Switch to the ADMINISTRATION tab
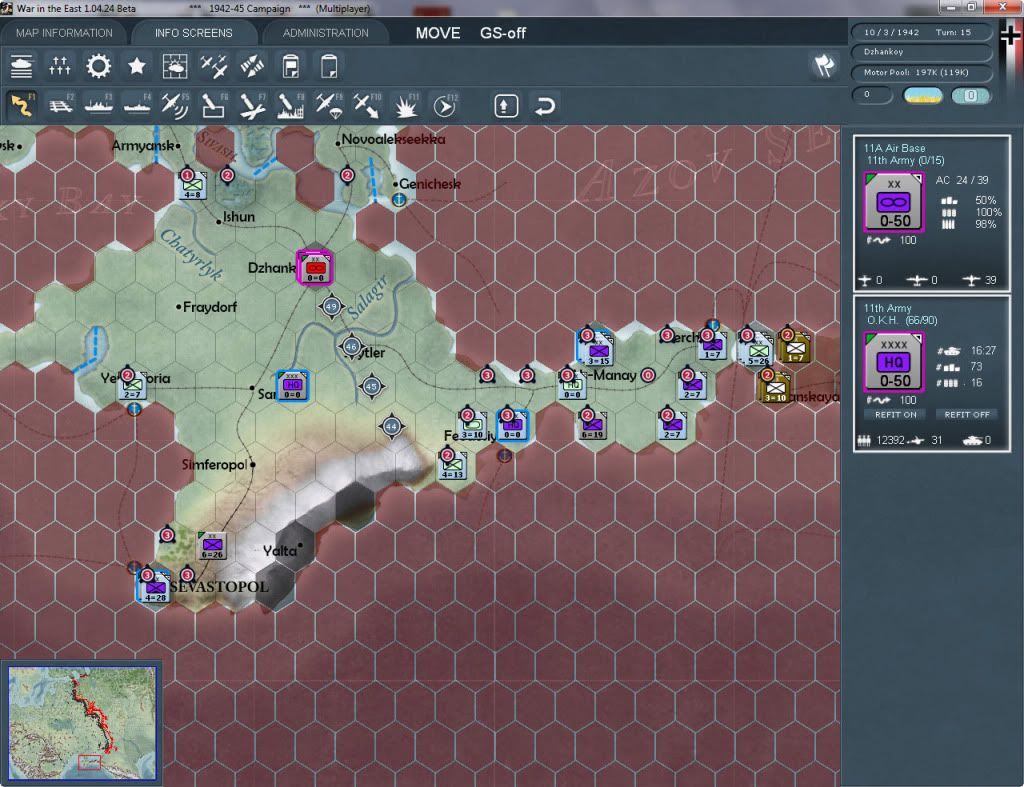This screenshot has height=787, width=1024. coord(325,33)
